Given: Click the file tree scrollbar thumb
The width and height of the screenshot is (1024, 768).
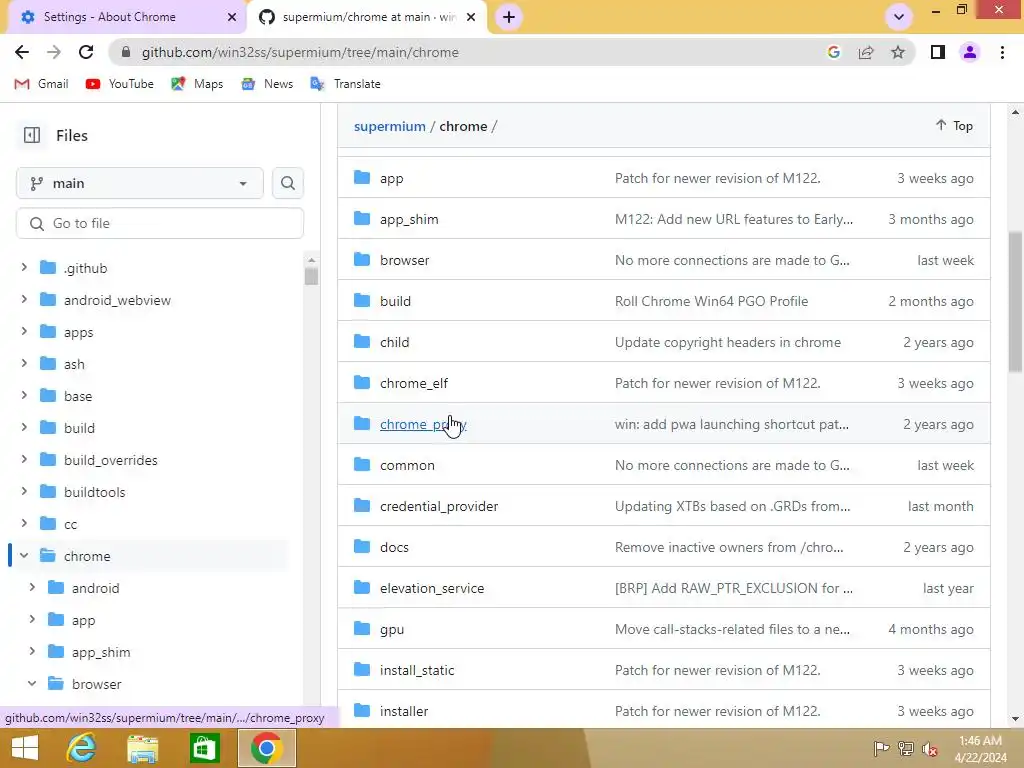Looking at the screenshot, I should click(x=312, y=276).
